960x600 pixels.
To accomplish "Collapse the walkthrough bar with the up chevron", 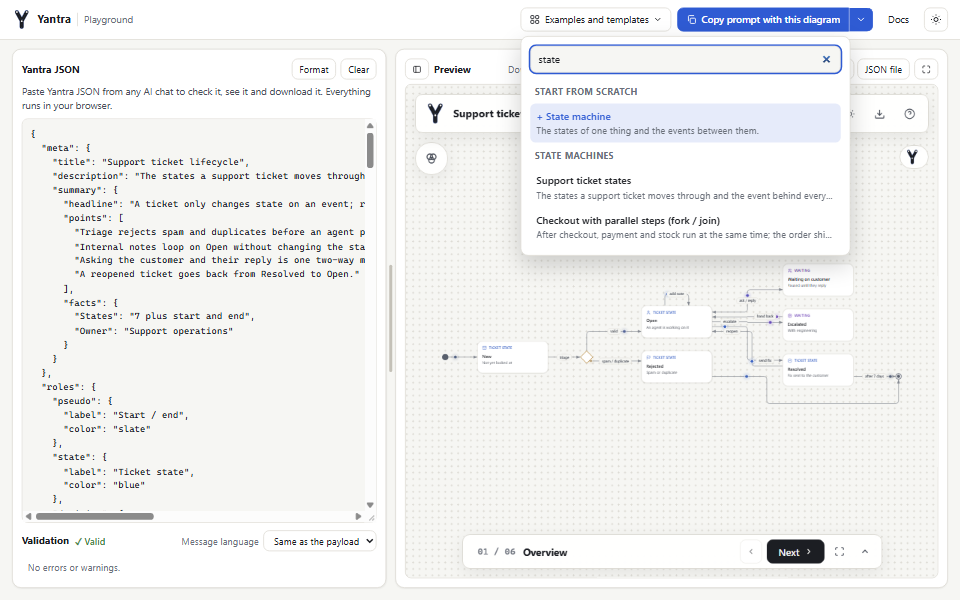I will (x=864, y=552).
